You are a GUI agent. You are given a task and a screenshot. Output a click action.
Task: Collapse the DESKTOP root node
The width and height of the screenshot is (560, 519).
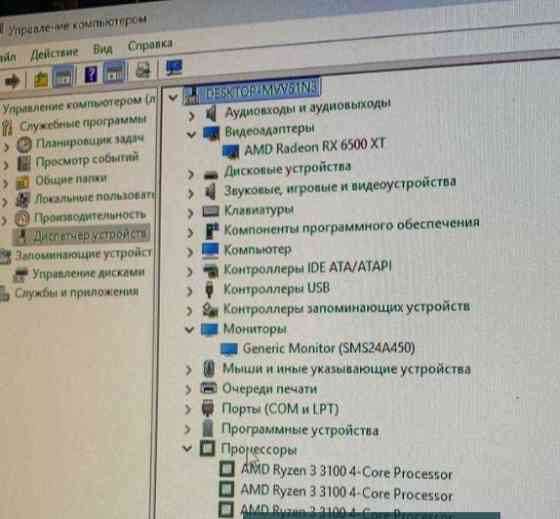coord(173,97)
